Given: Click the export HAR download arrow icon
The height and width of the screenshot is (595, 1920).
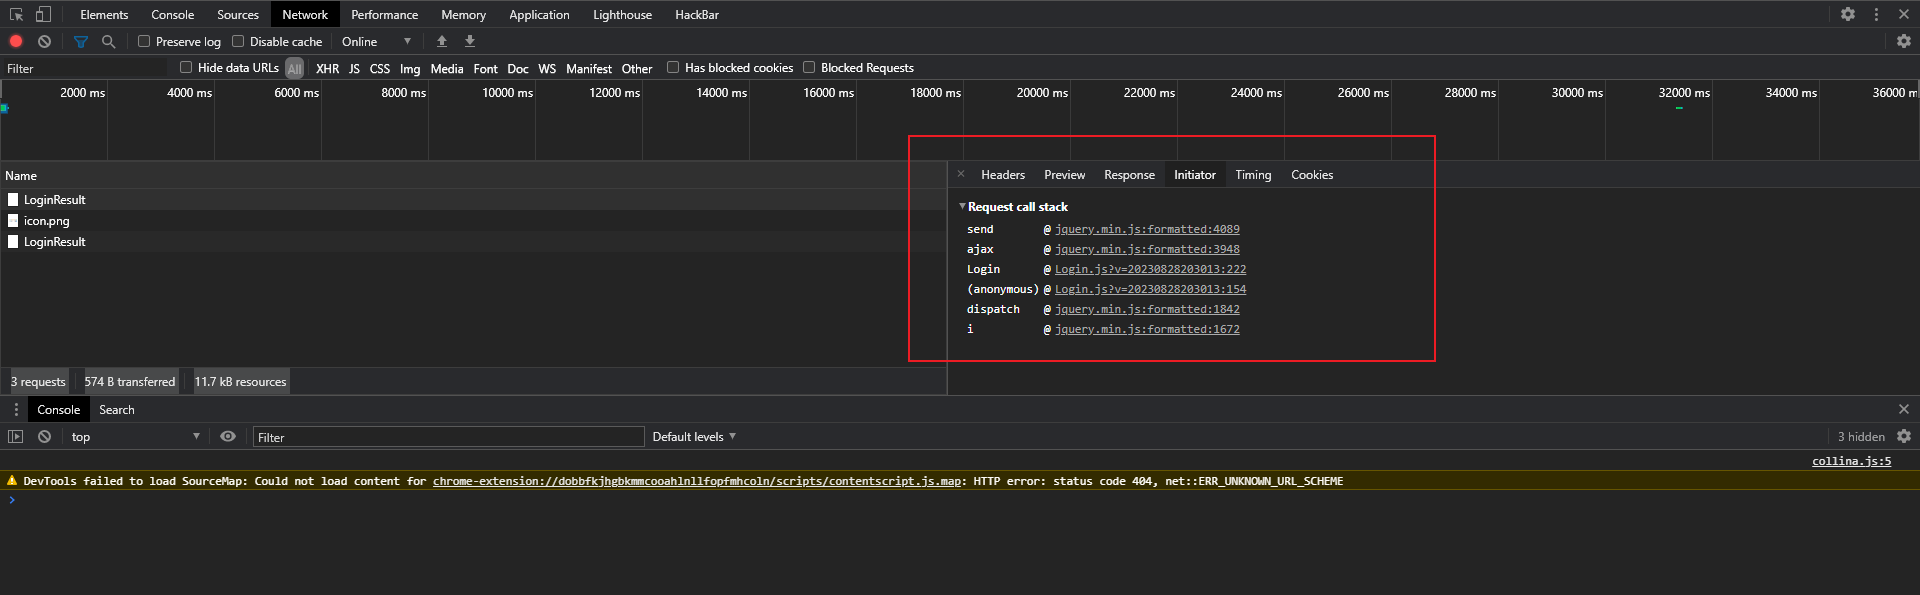Looking at the screenshot, I should click(470, 41).
